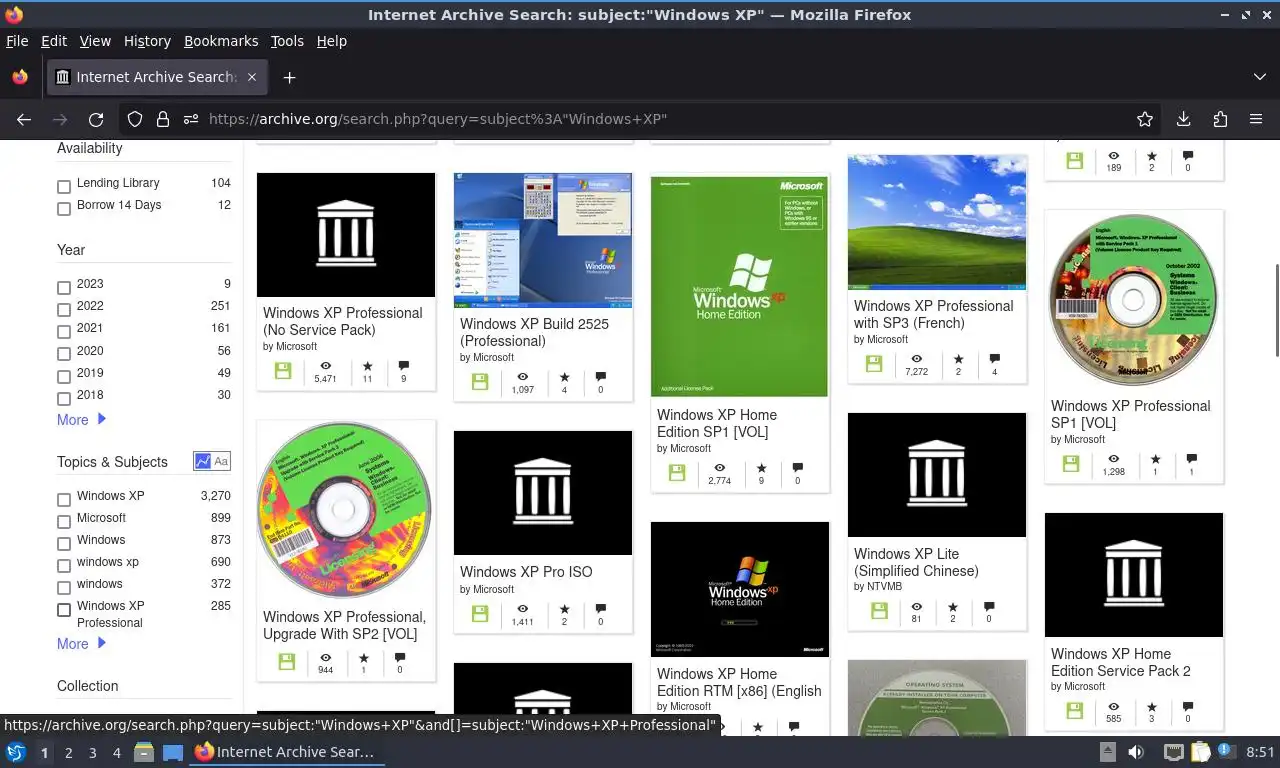Open Windows XP Build 2525 (Professional) title link
Image resolution: width=1280 pixels, height=768 pixels.
click(534, 332)
